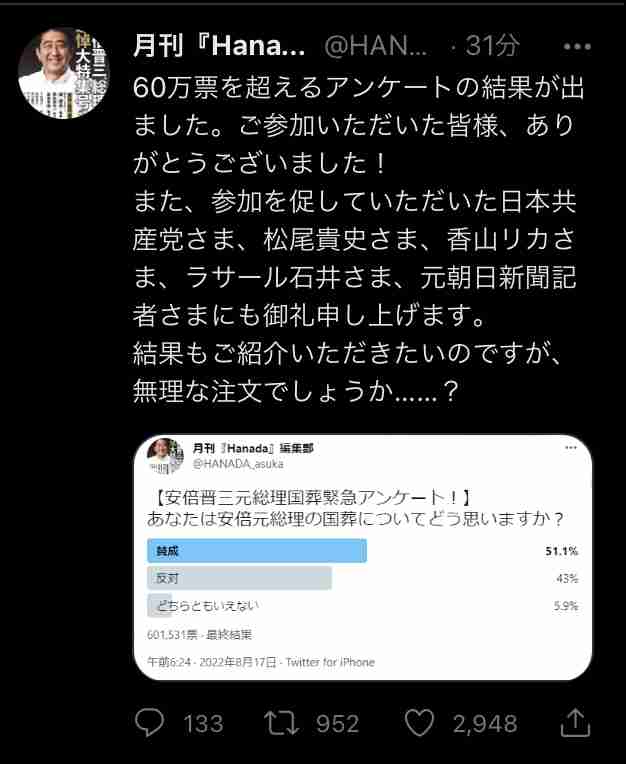The image size is (626, 764).
Task: Open the share upload icon
Action: point(575,723)
